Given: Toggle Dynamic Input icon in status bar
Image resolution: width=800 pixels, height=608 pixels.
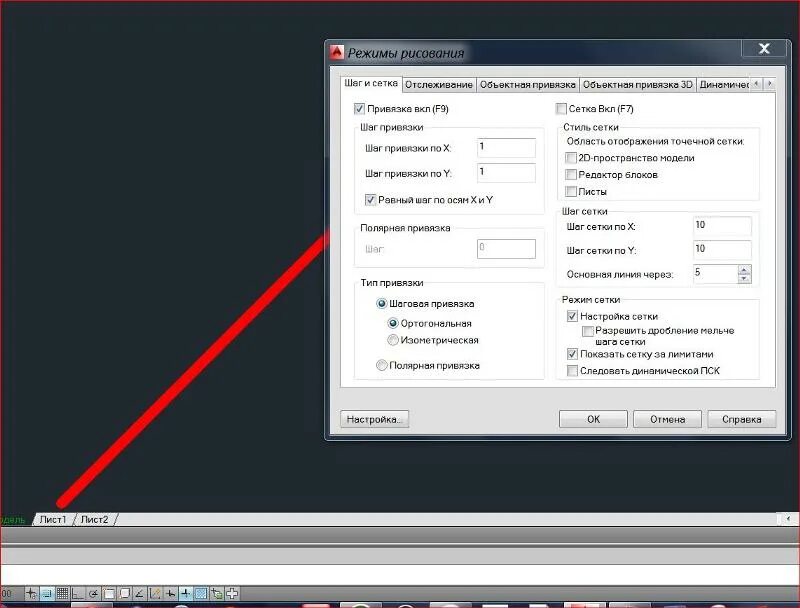Looking at the screenshot, I should pos(170,593).
